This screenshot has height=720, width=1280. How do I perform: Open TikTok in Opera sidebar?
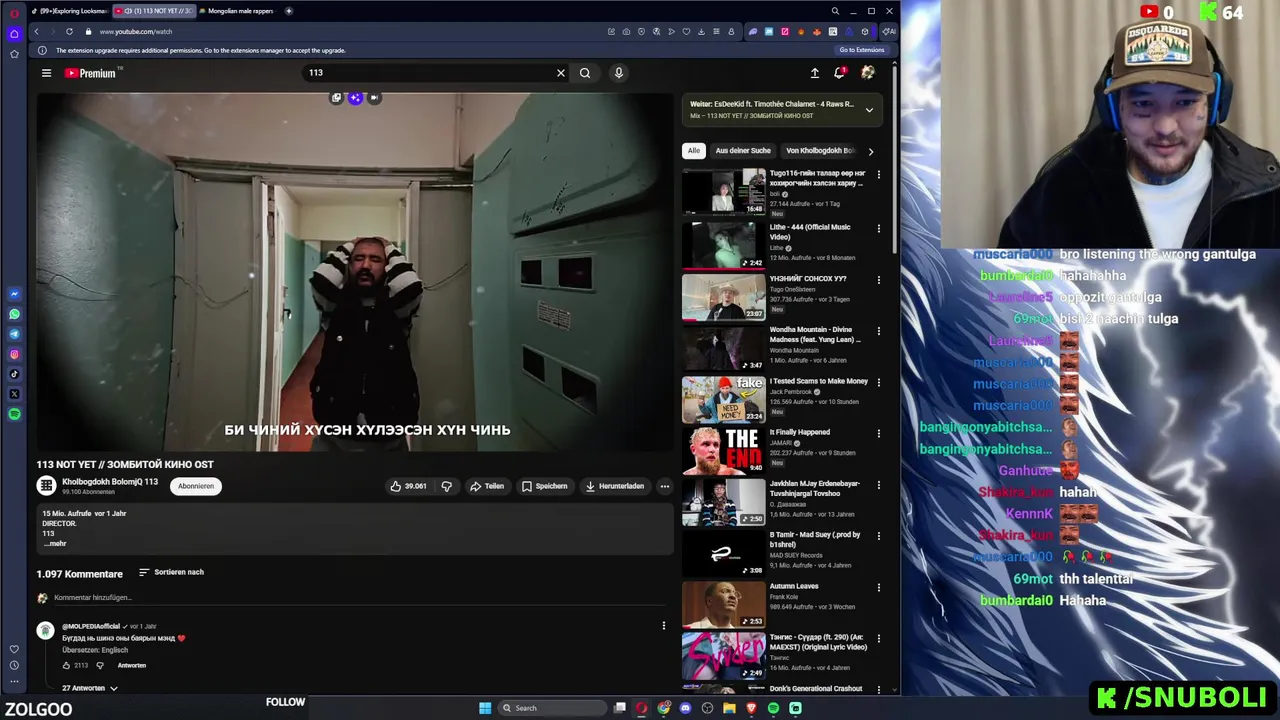(14, 374)
